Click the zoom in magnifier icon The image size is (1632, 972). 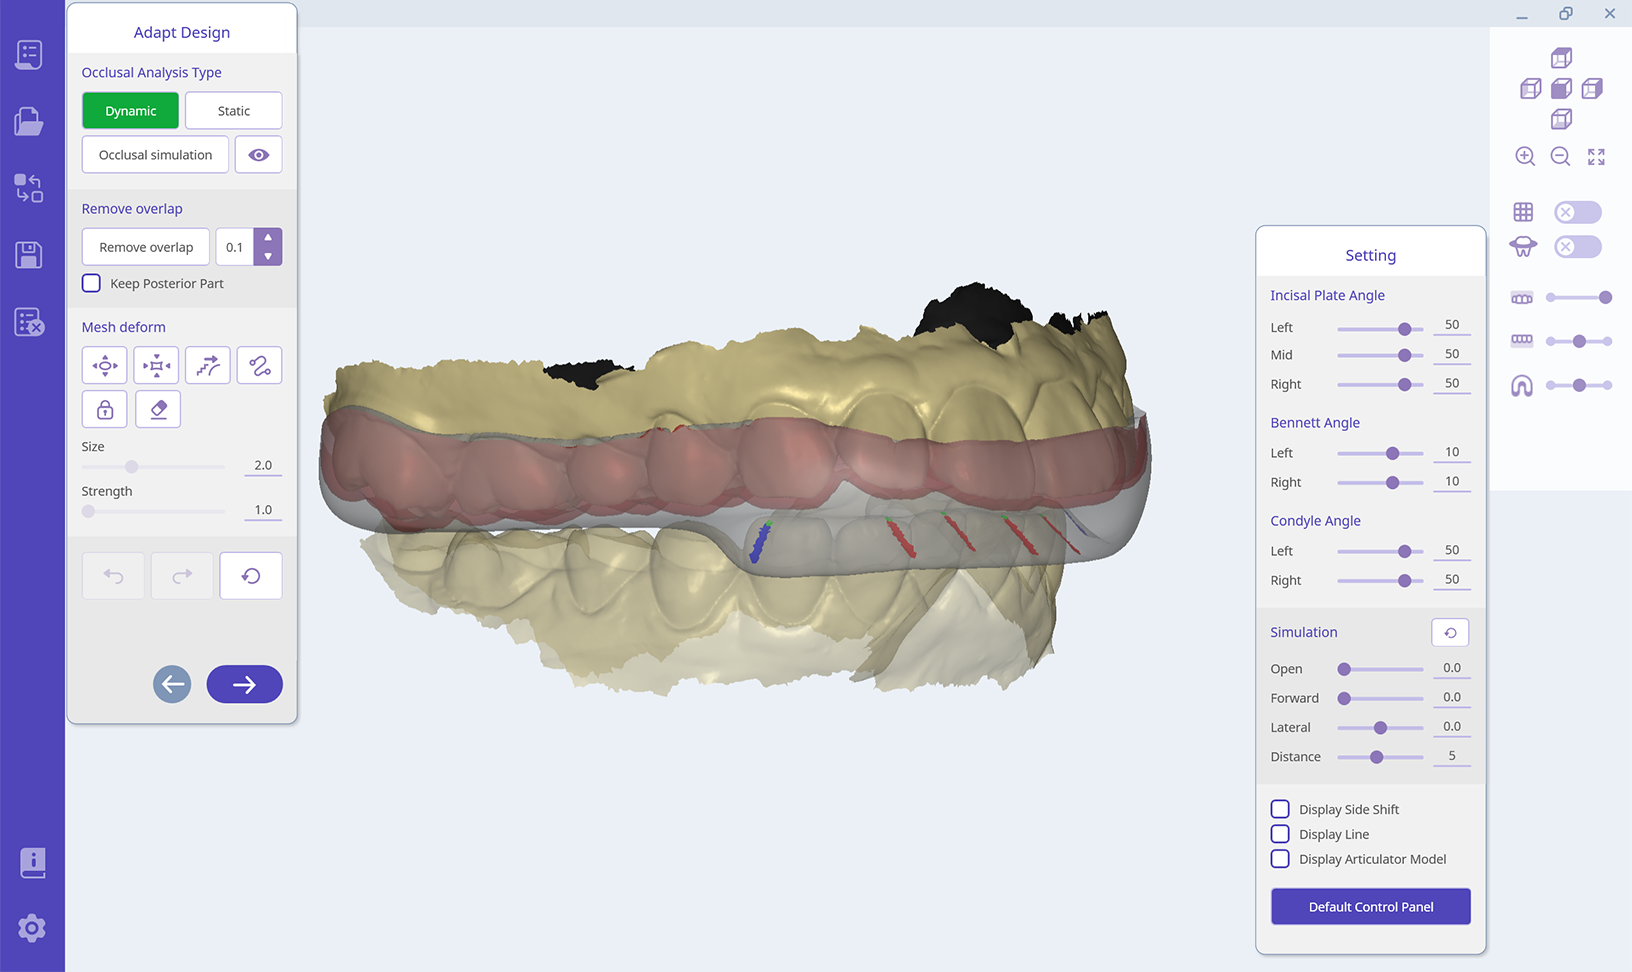[1525, 157]
